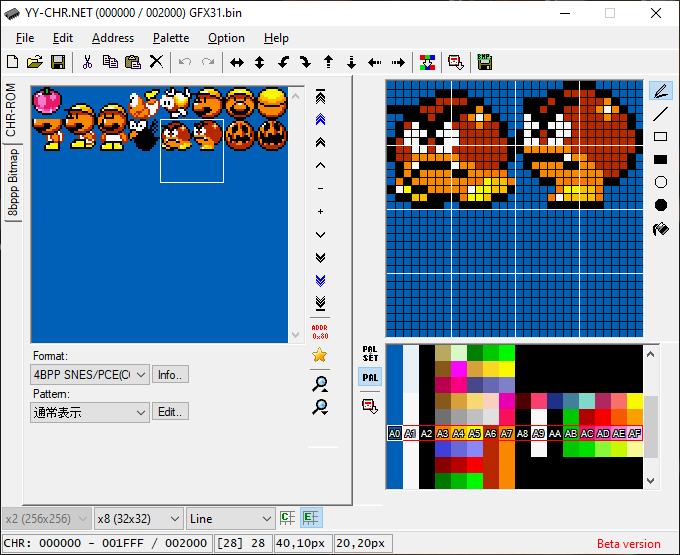Toggle the E grid display button
Viewport: 680px width, 555px height.
311,518
